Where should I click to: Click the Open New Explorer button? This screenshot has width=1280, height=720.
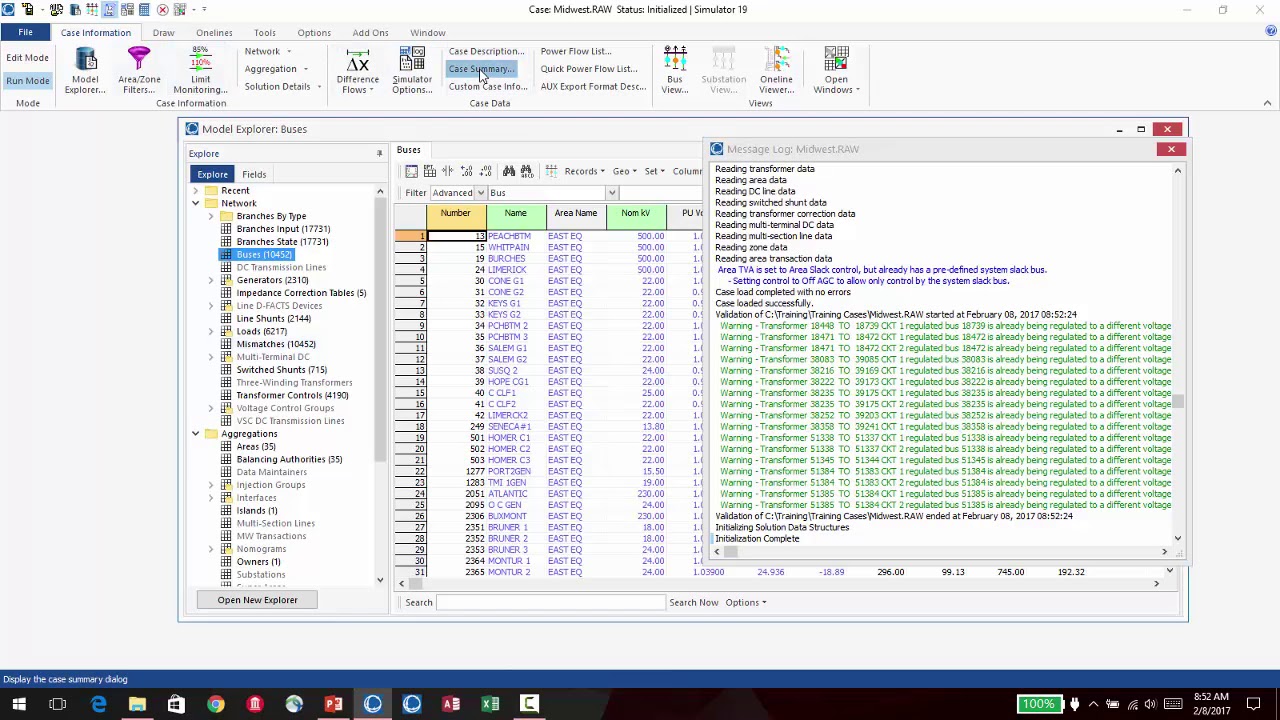[x=257, y=600]
